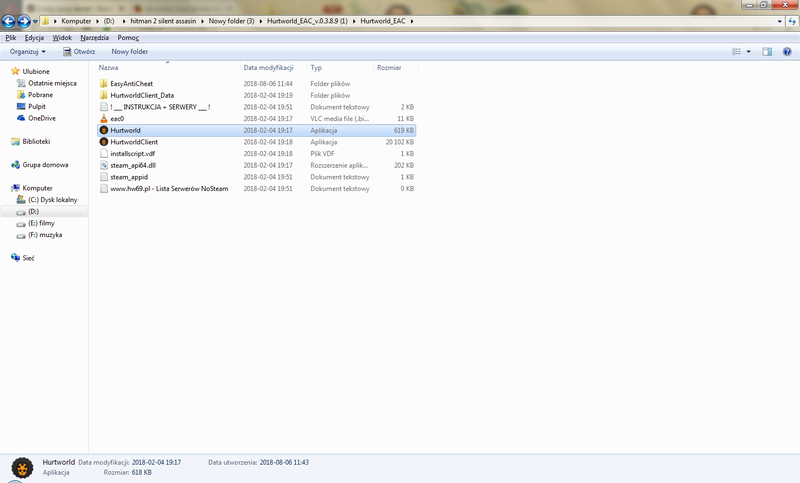The height and width of the screenshot is (483, 800).
Task: Select HurtworldClient_Data folder icon
Action: pos(104,95)
